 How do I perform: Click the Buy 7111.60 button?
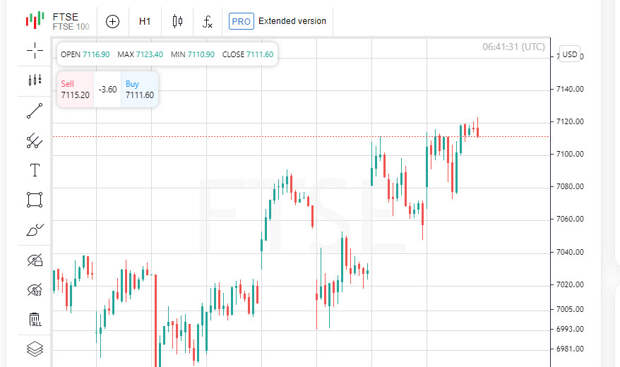pyautogui.click(x=140, y=89)
